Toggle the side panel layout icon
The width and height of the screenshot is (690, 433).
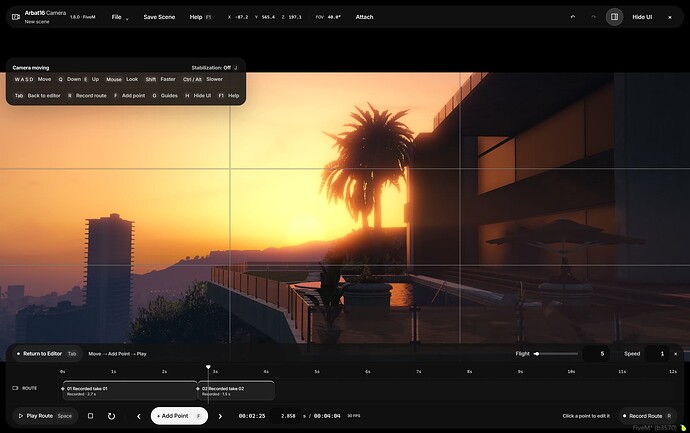[614, 17]
